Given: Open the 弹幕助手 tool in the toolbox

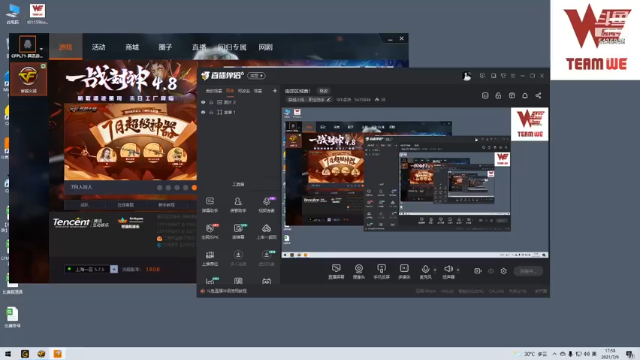Looking at the screenshot, I should [210, 204].
